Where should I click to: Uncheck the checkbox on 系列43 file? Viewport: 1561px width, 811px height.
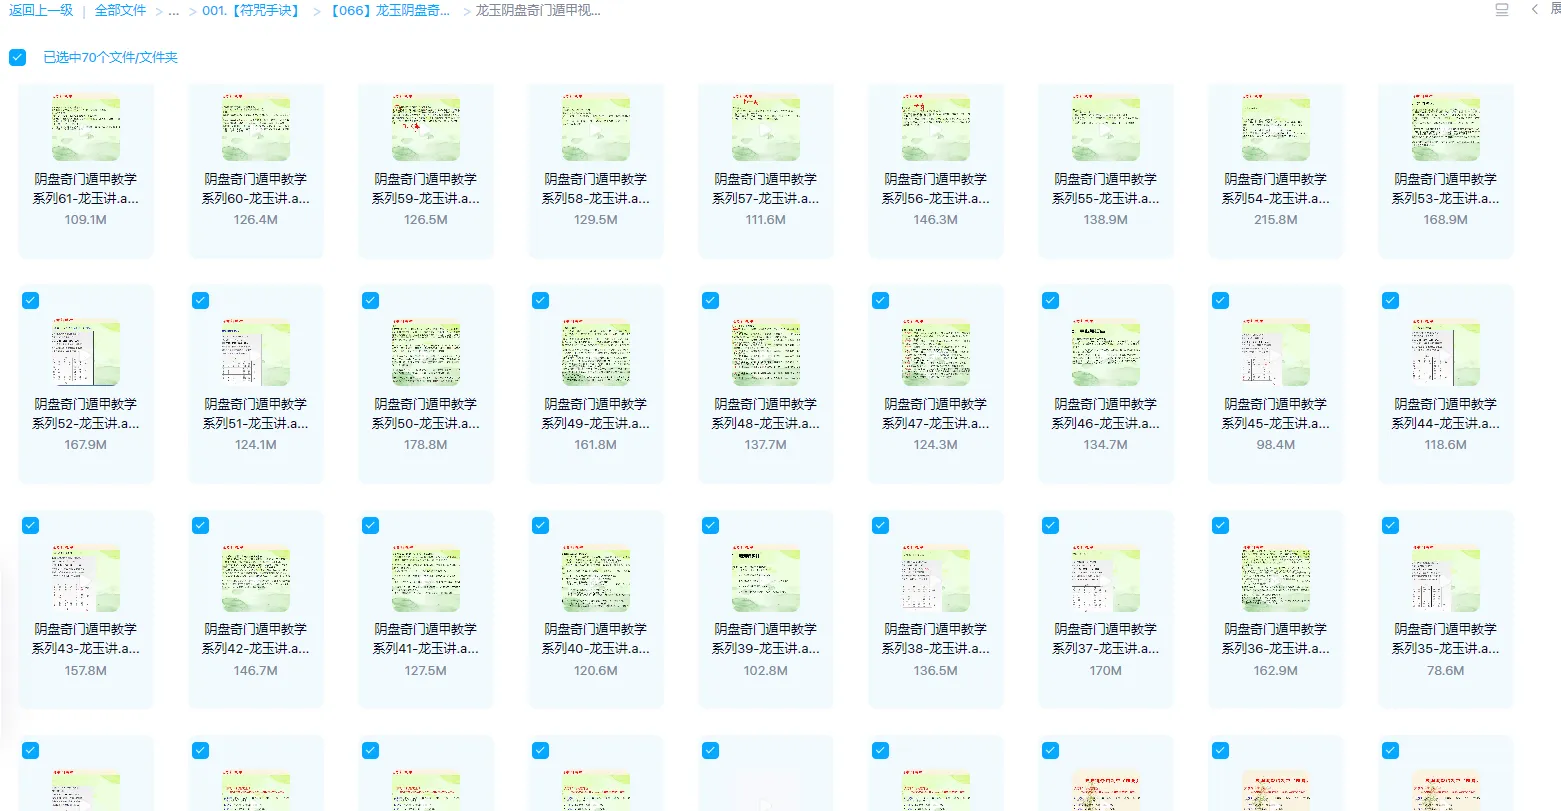click(30, 525)
